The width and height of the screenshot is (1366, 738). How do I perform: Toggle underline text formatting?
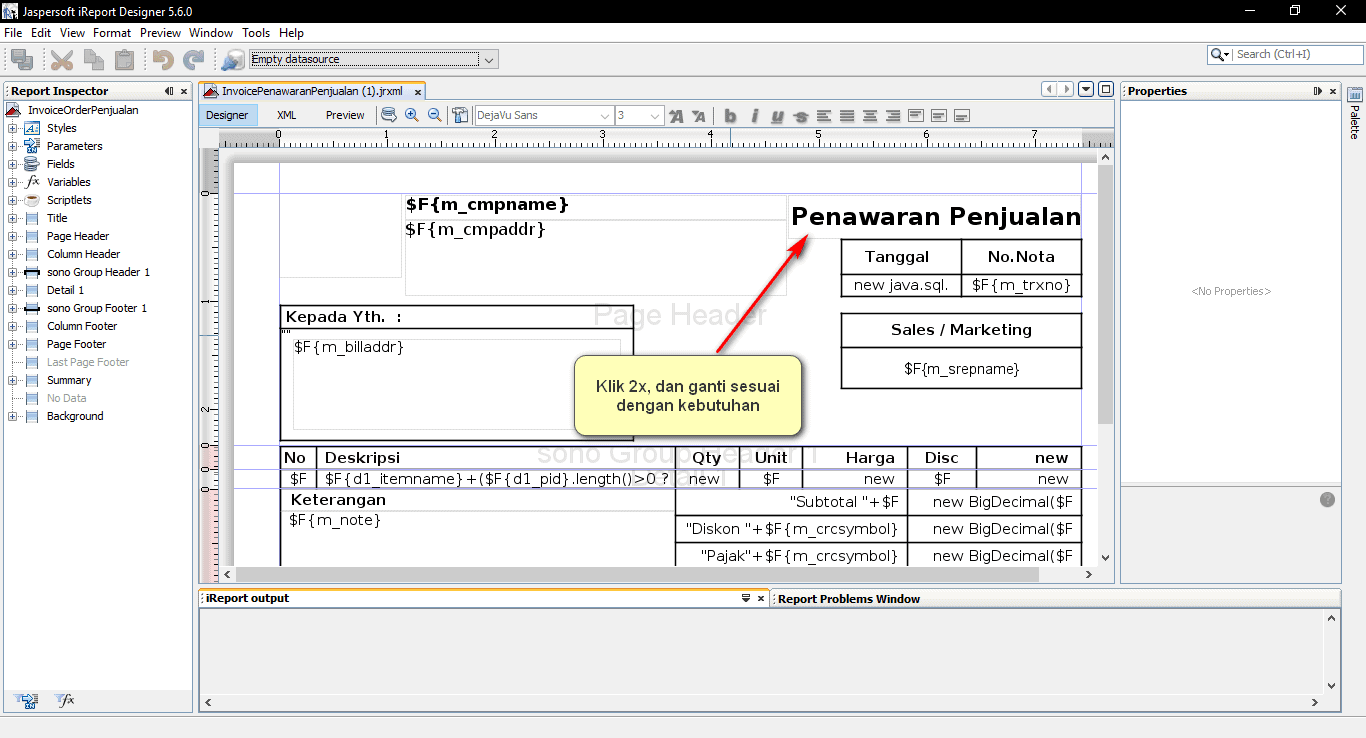pos(777,116)
